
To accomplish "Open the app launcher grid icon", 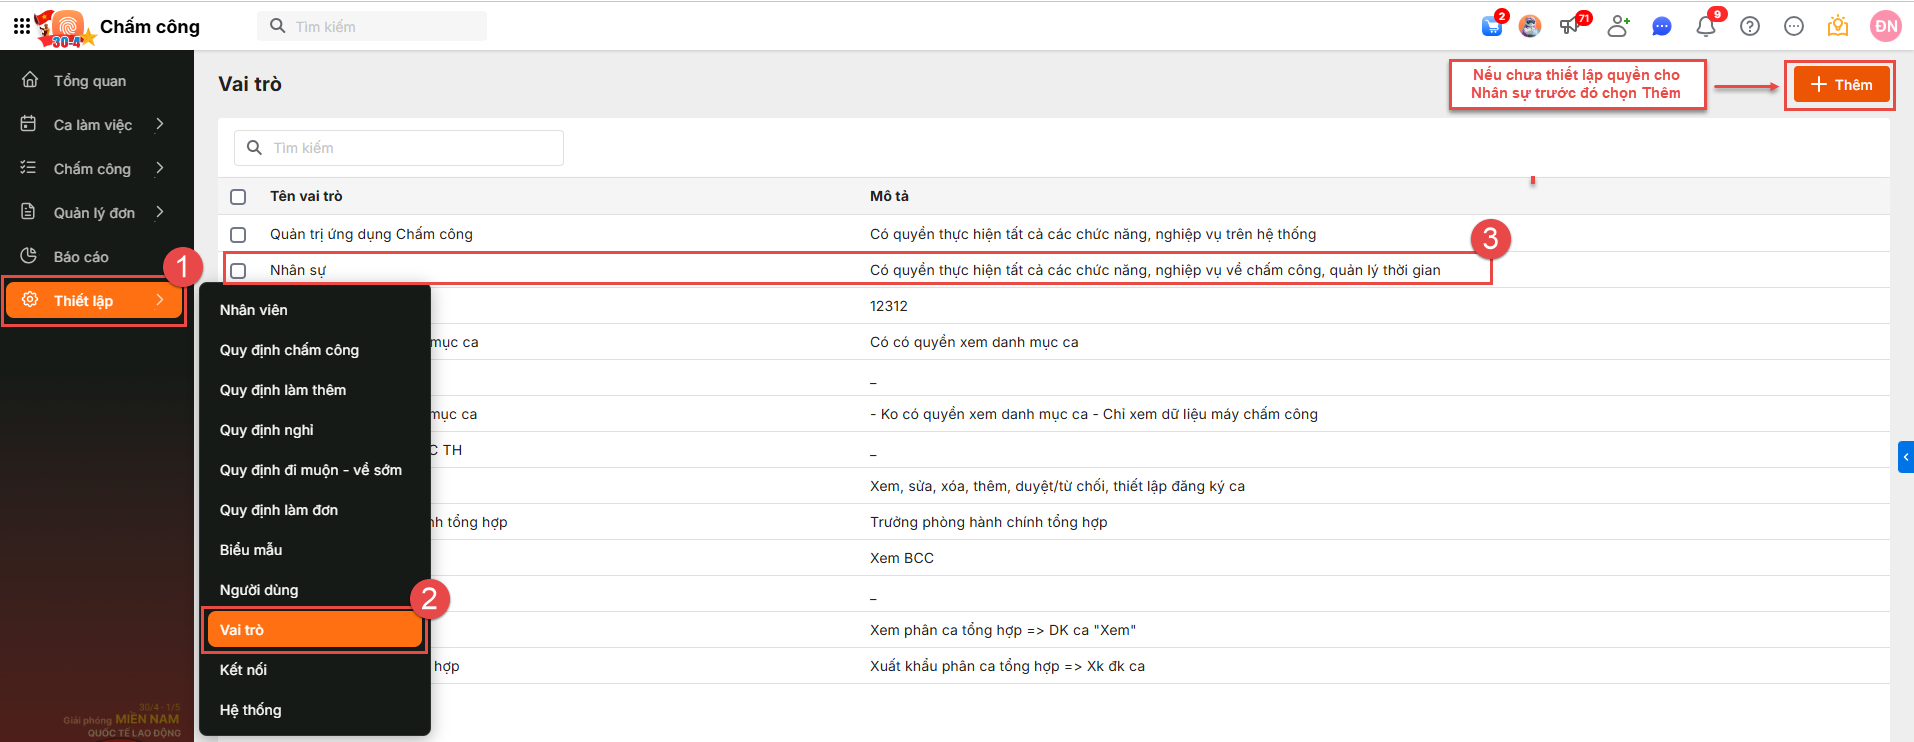I will coord(22,26).
